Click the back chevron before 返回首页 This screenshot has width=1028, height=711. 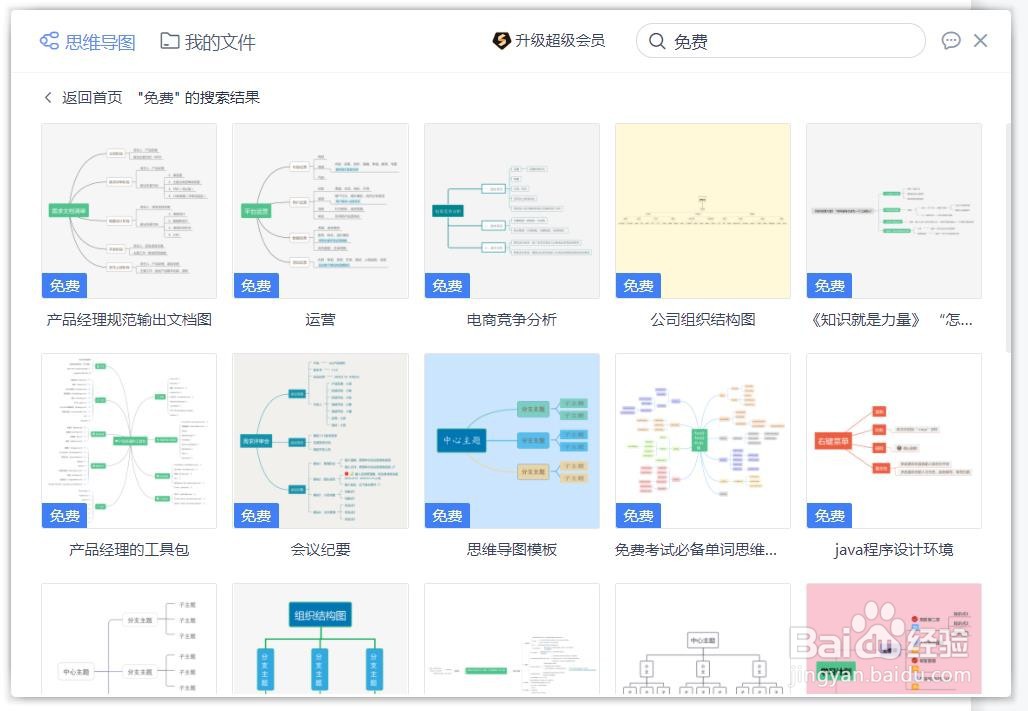48,98
